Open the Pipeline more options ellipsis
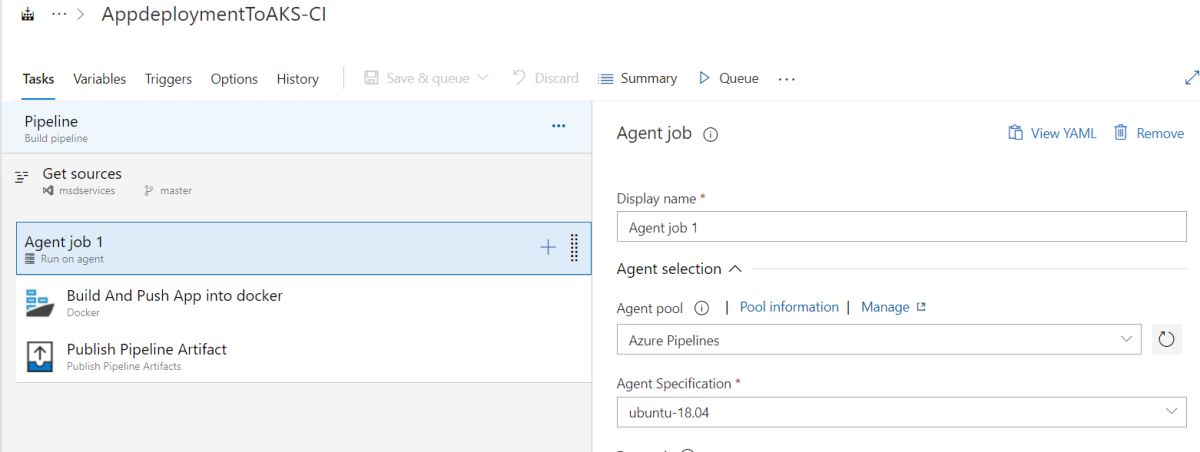Screen dimensions: 1200x452 click(558, 126)
